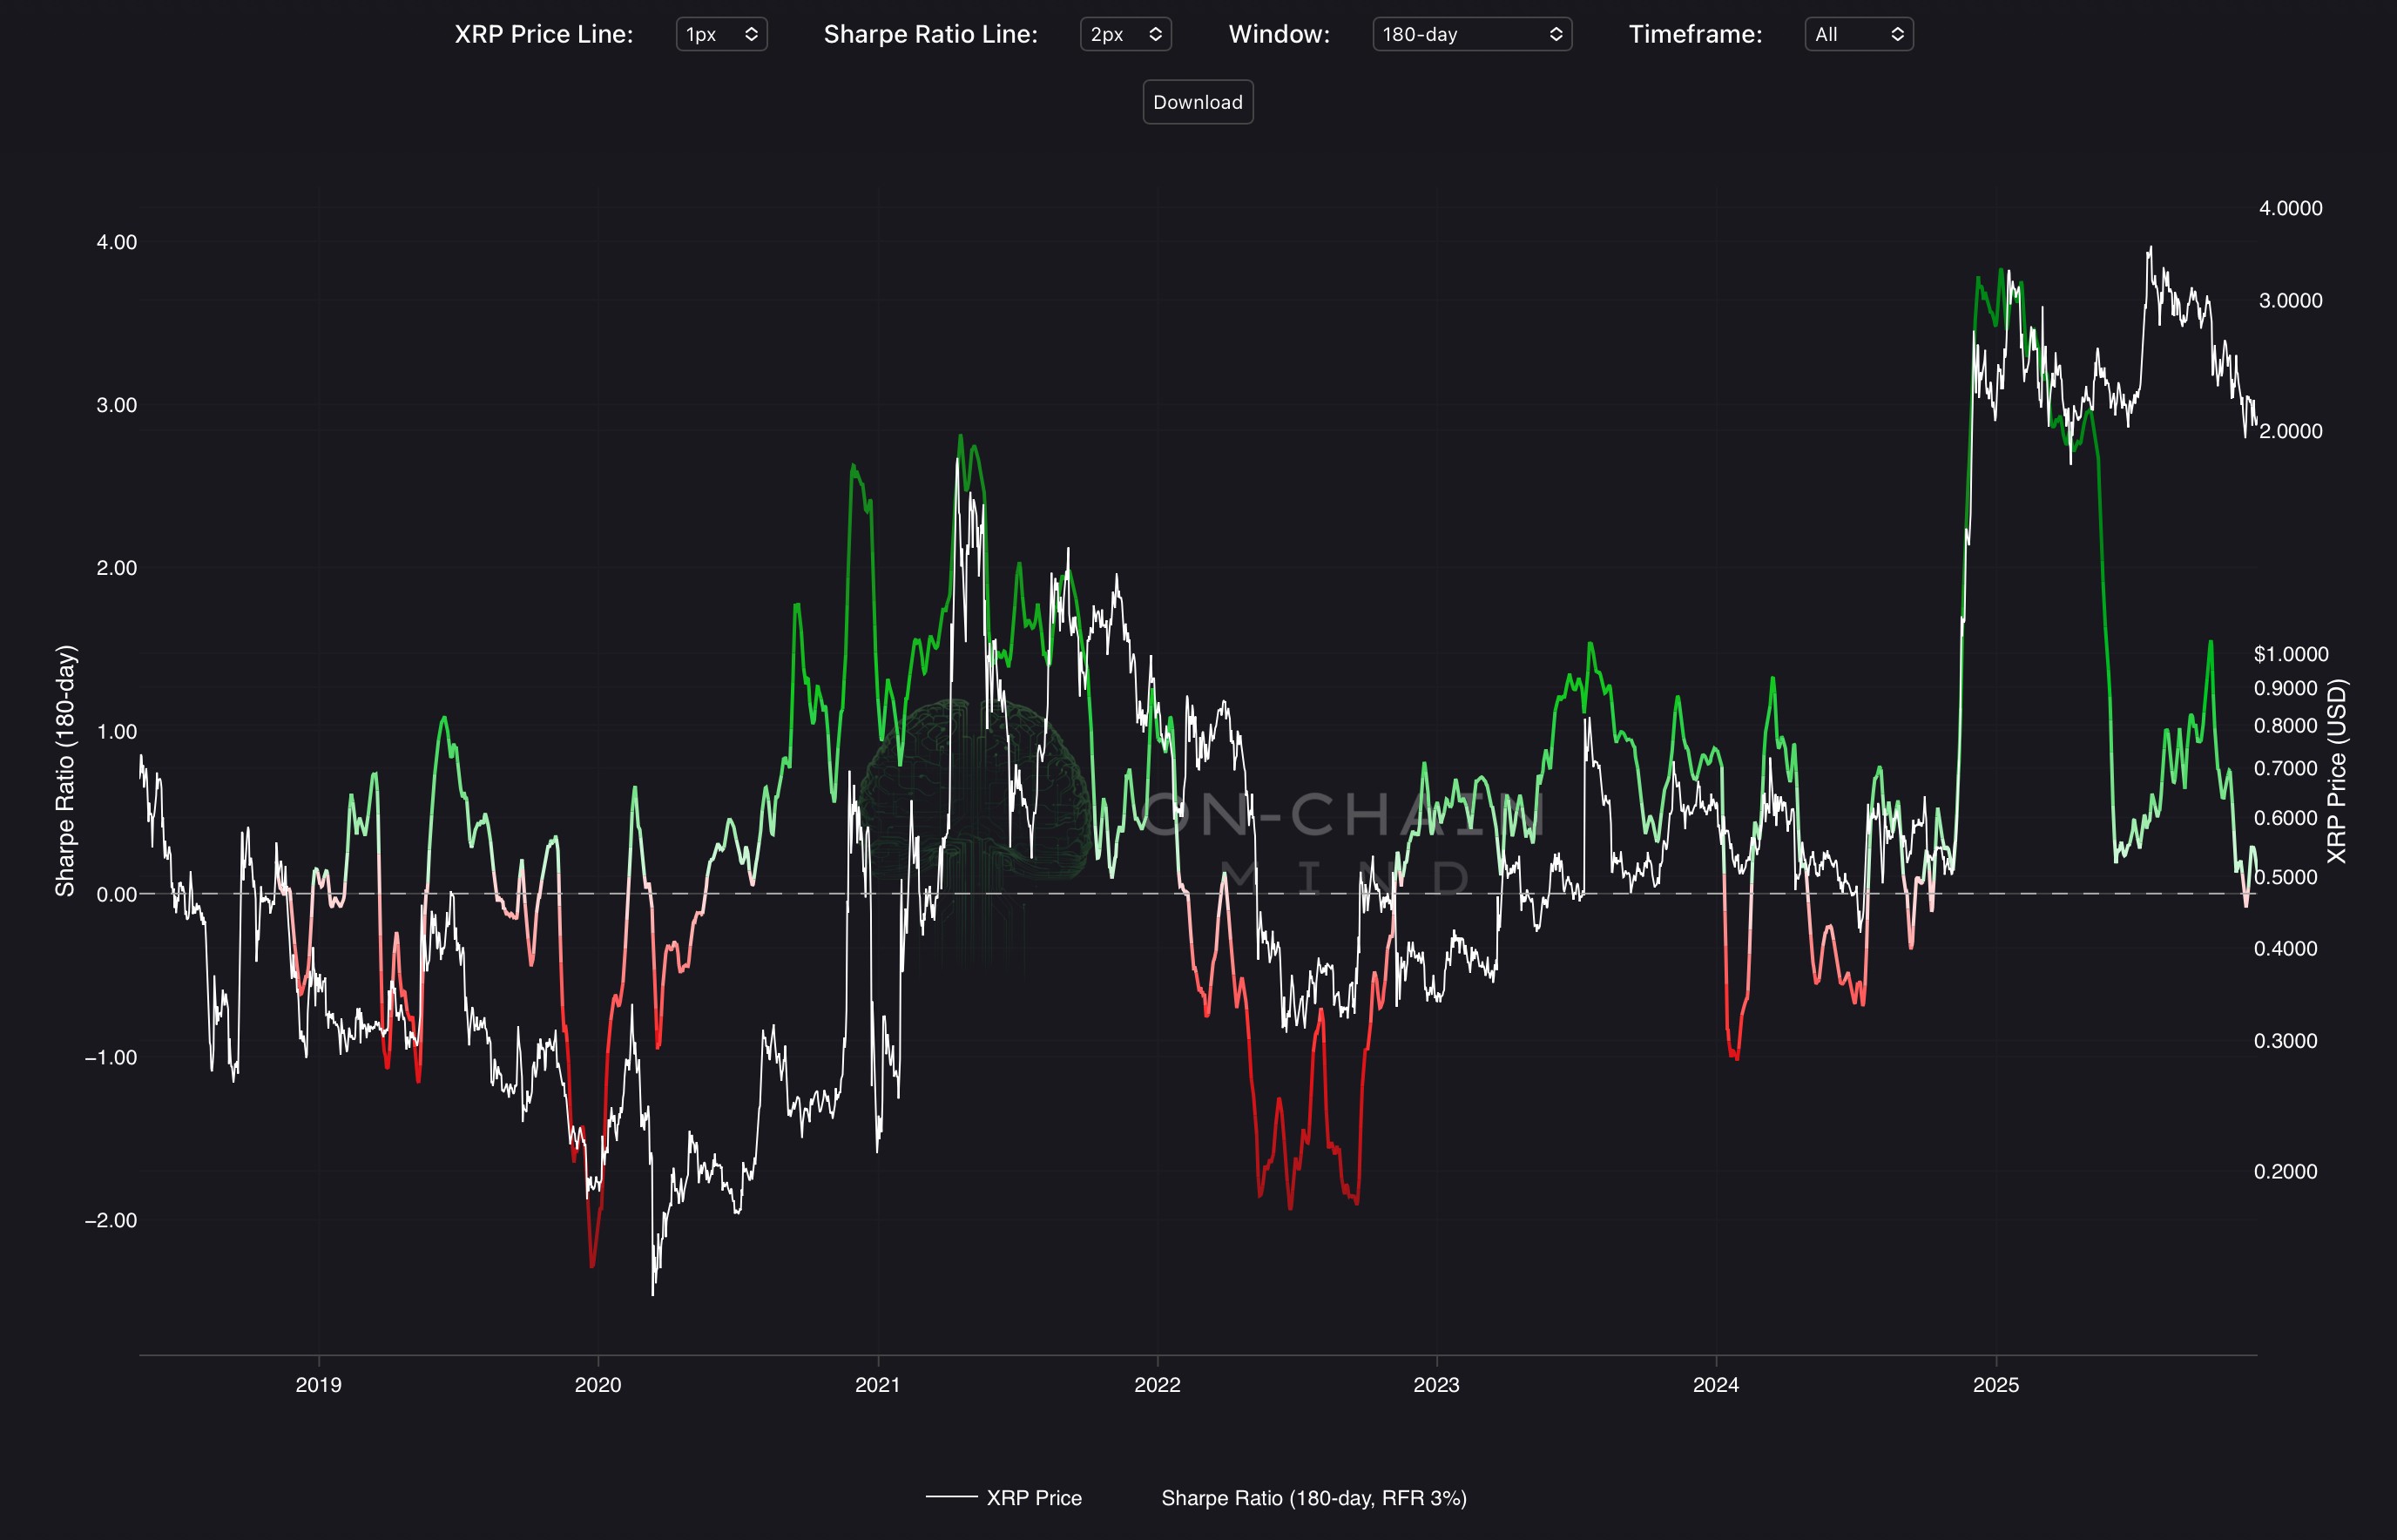Click the chevron arrows in the Window dropdown

pos(1555,34)
